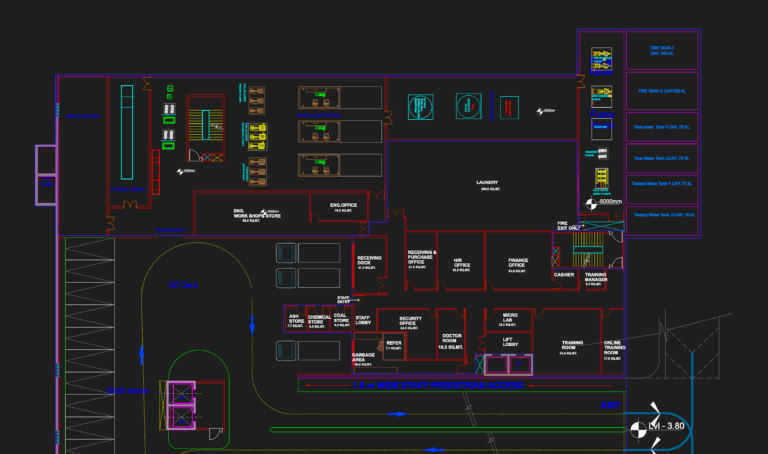Viewport: 768px width, 454px height.
Task: Click the LAUNDRY room label
Action: coord(487,185)
